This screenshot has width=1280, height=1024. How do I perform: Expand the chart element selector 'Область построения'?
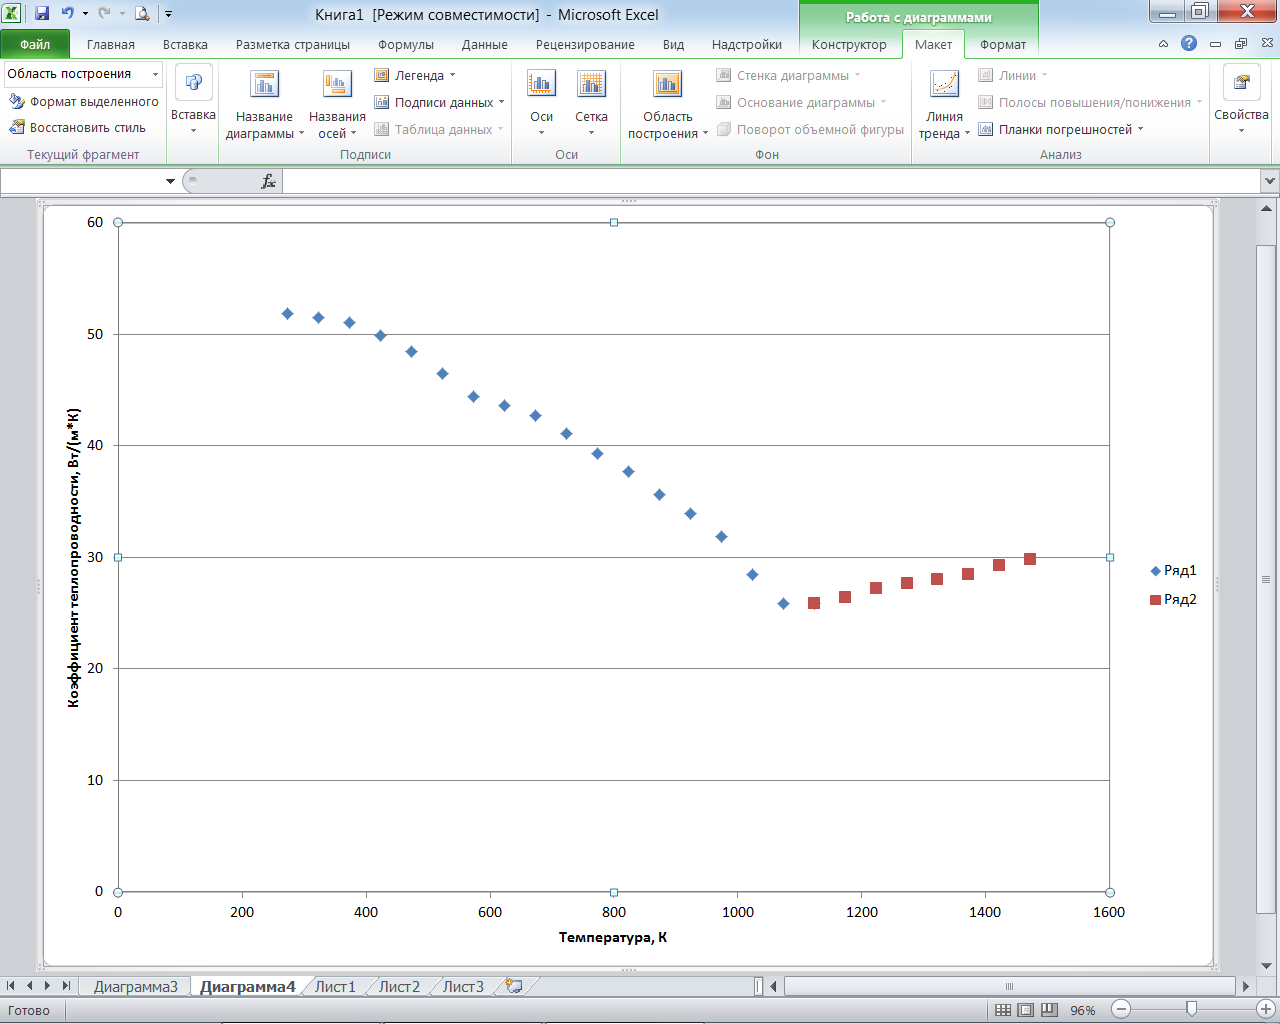(x=155, y=75)
